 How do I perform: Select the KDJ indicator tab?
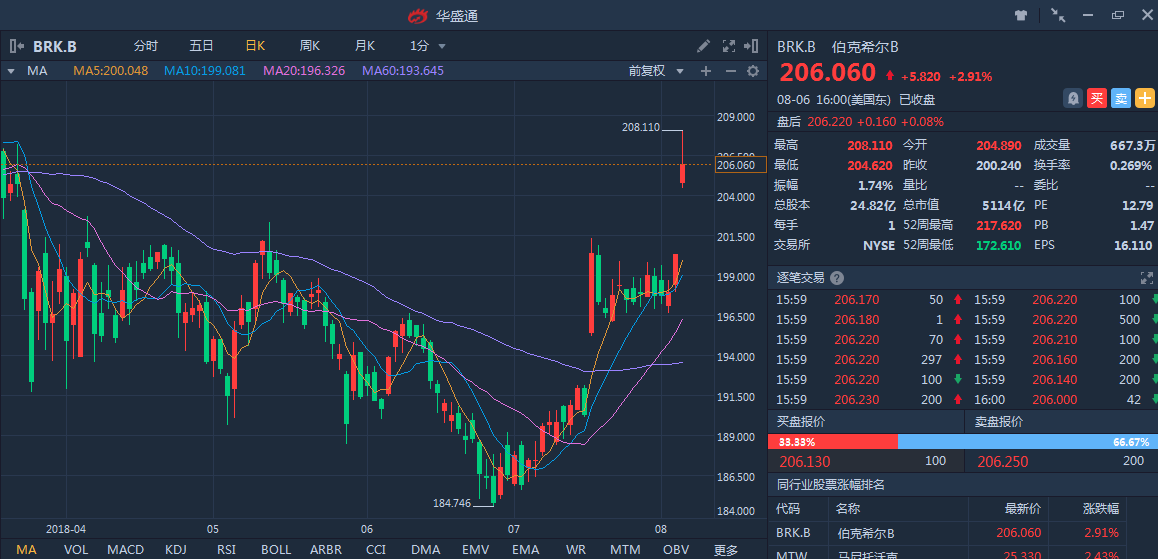point(176,549)
